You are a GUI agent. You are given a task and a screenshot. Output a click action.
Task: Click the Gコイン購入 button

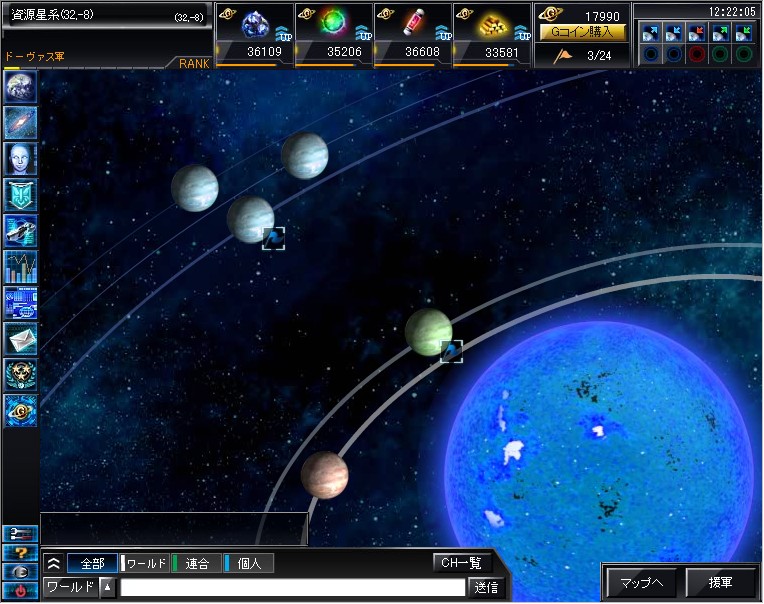pos(582,32)
